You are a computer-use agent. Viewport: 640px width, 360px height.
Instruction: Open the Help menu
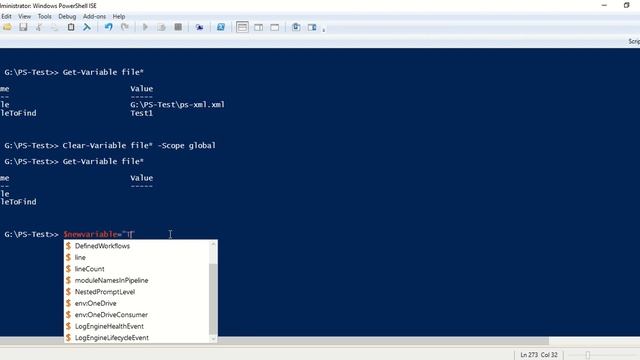pyautogui.click(x=119, y=16)
